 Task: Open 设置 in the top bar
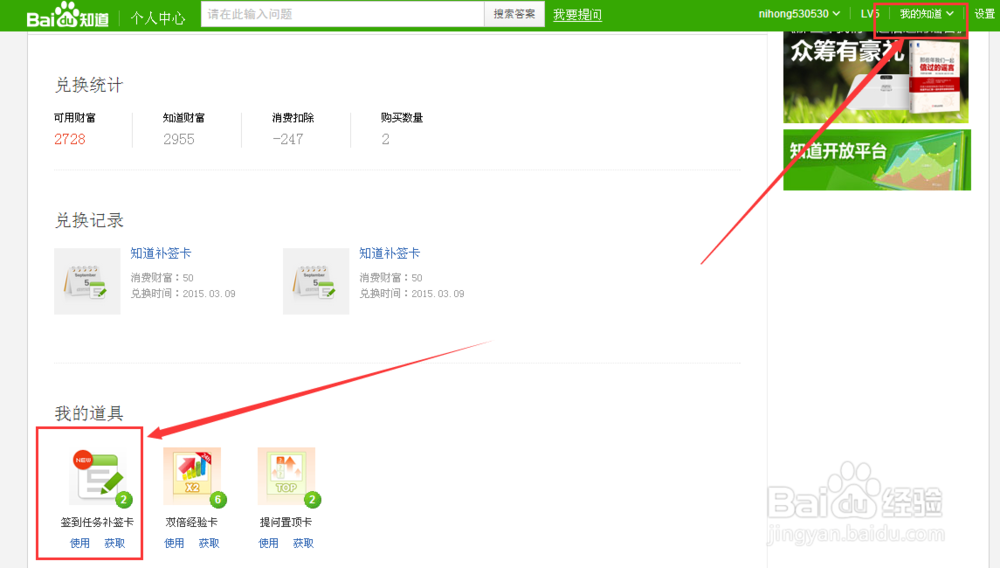(984, 13)
